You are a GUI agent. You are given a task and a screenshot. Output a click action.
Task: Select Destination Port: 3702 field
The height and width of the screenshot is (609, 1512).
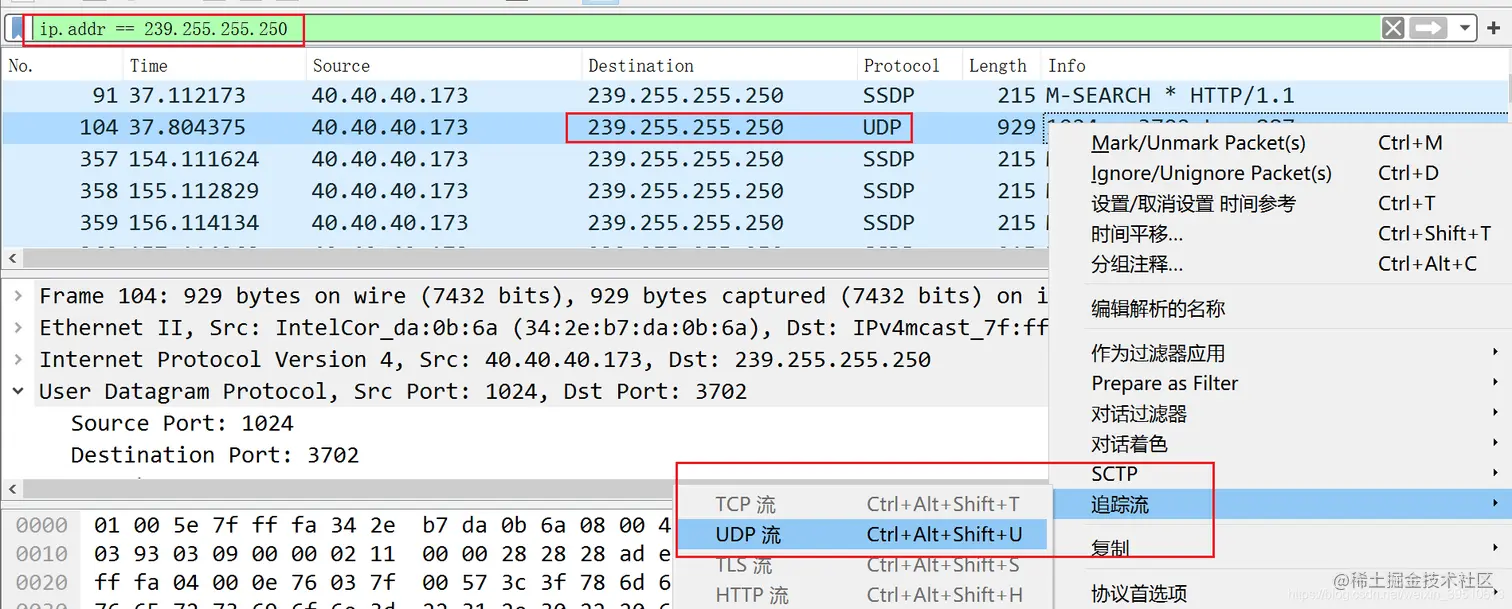click(x=215, y=456)
